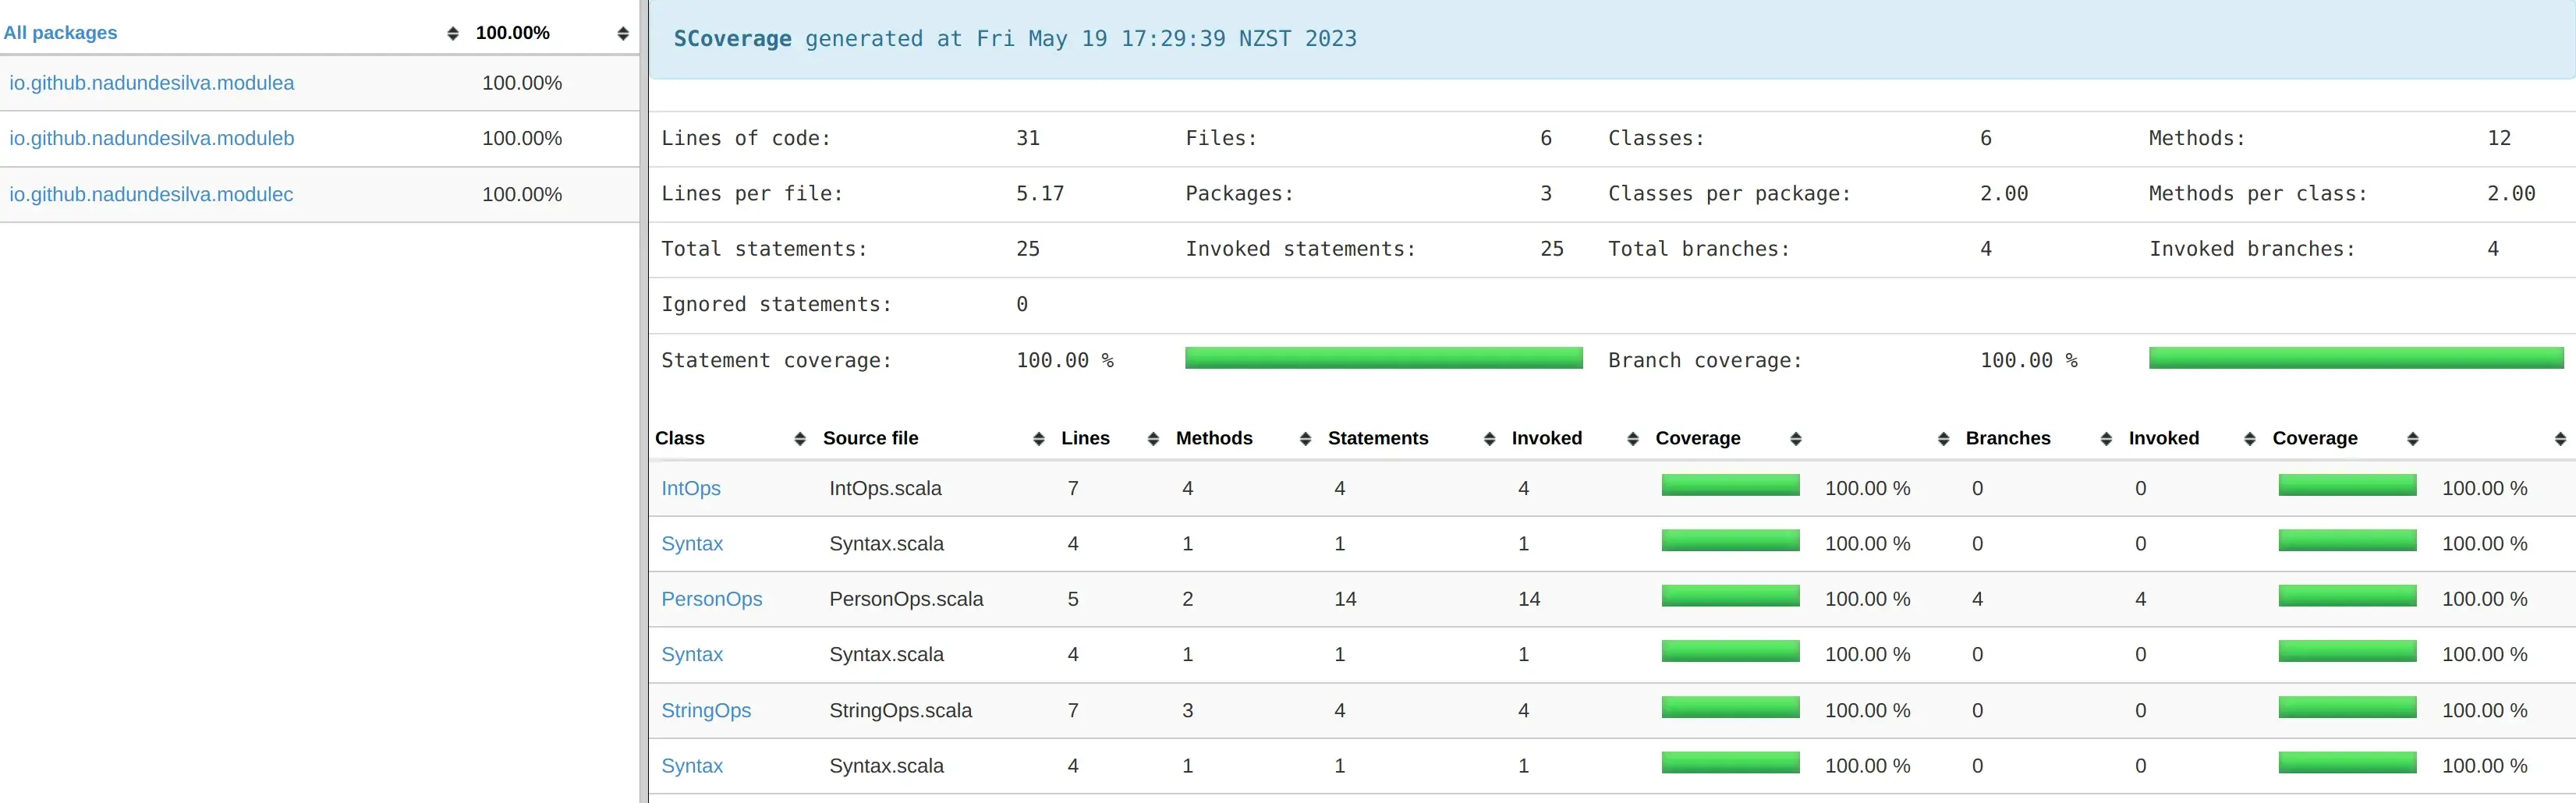The image size is (2576, 803).
Task: Click the Methods per class label
Action: (2258, 194)
